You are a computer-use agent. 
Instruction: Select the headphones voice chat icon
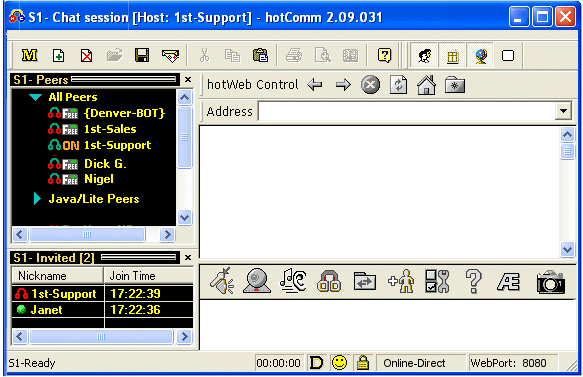click(x=329, y=281)
